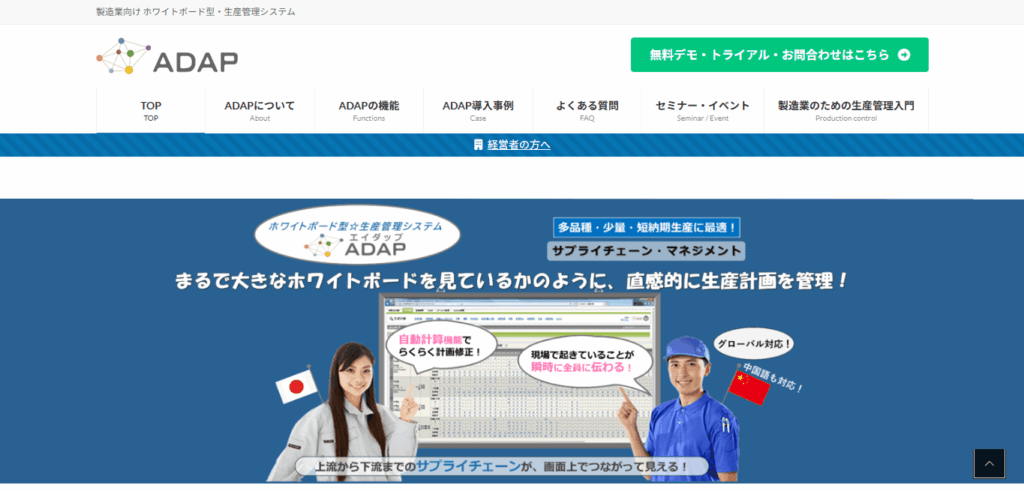Click the 多品種・少量・短納期生産に最適 label

coord(647,228)
